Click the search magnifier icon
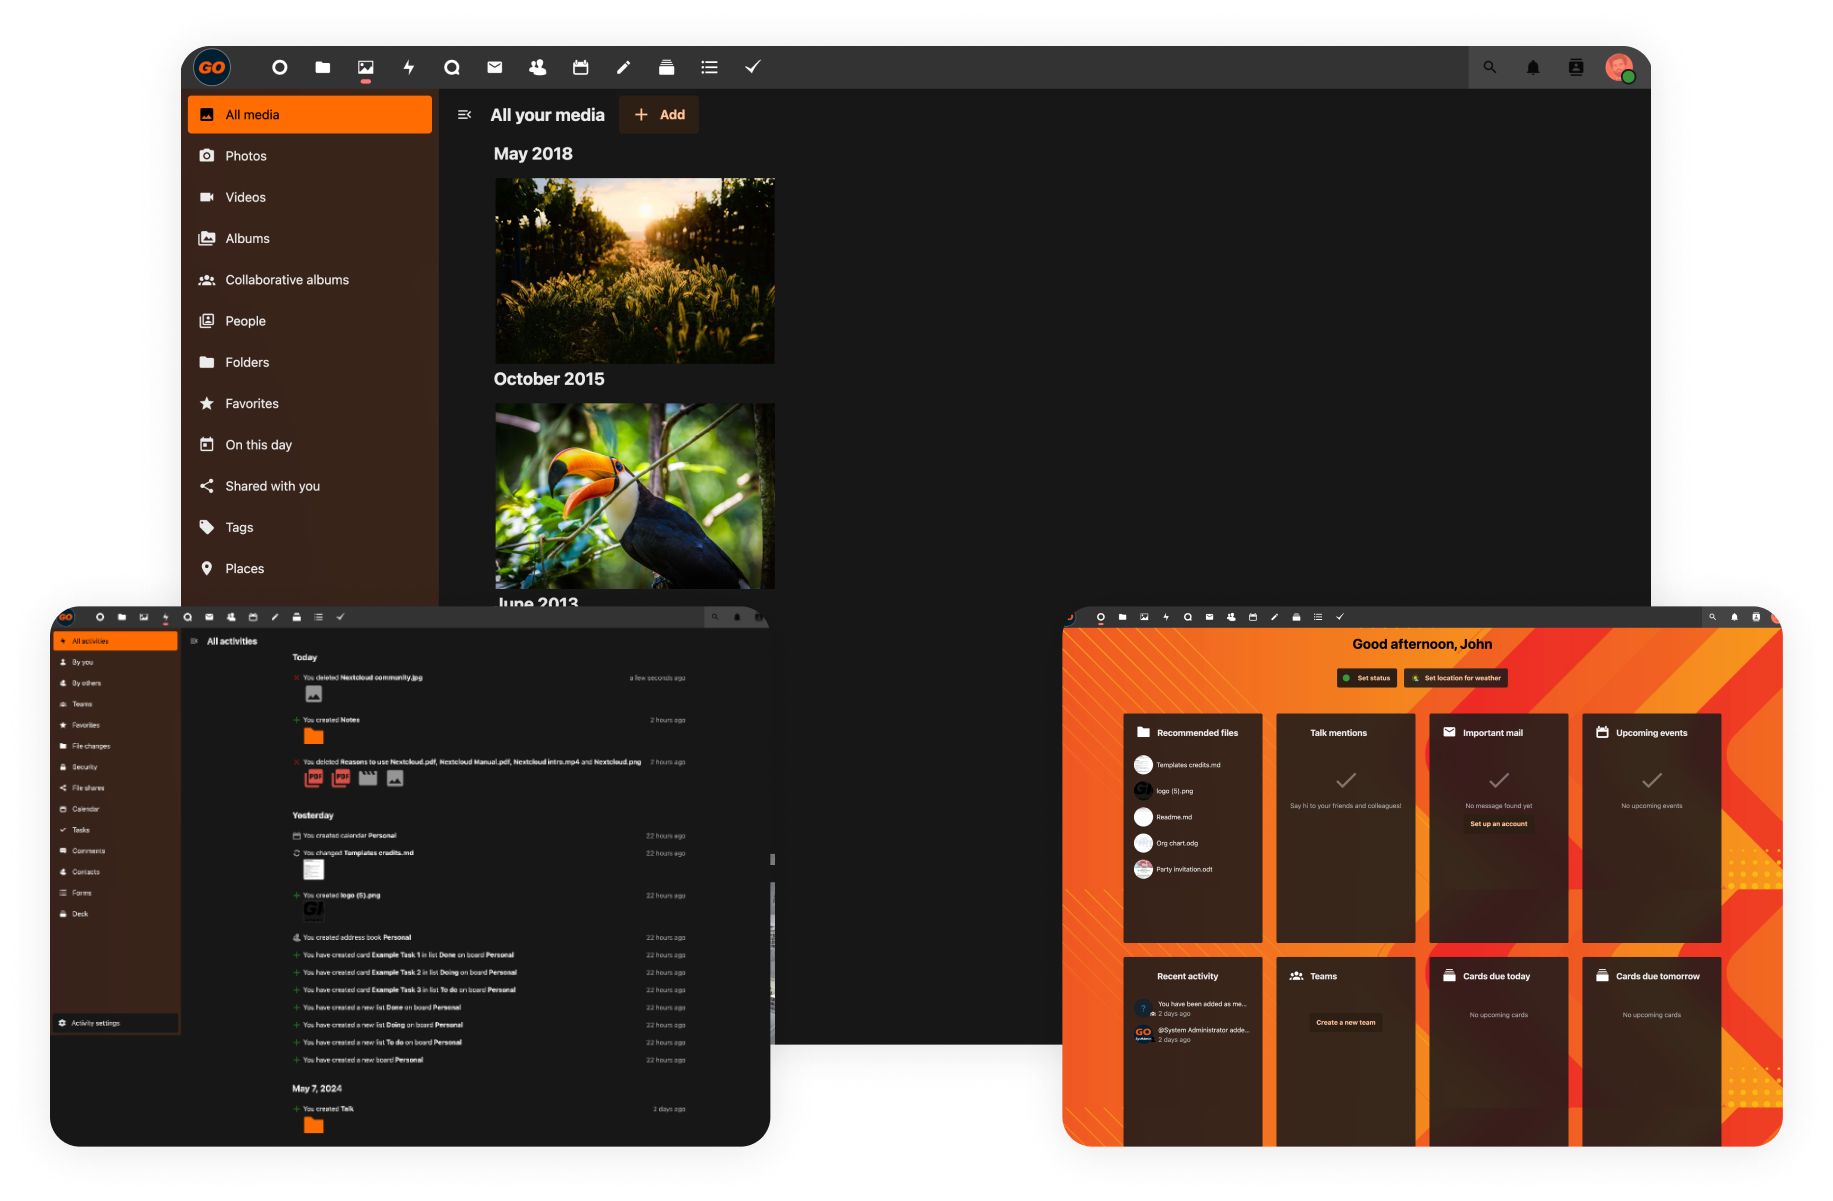The height and width of the screenshot is (1201, 1833). [x=1489, y=67]
